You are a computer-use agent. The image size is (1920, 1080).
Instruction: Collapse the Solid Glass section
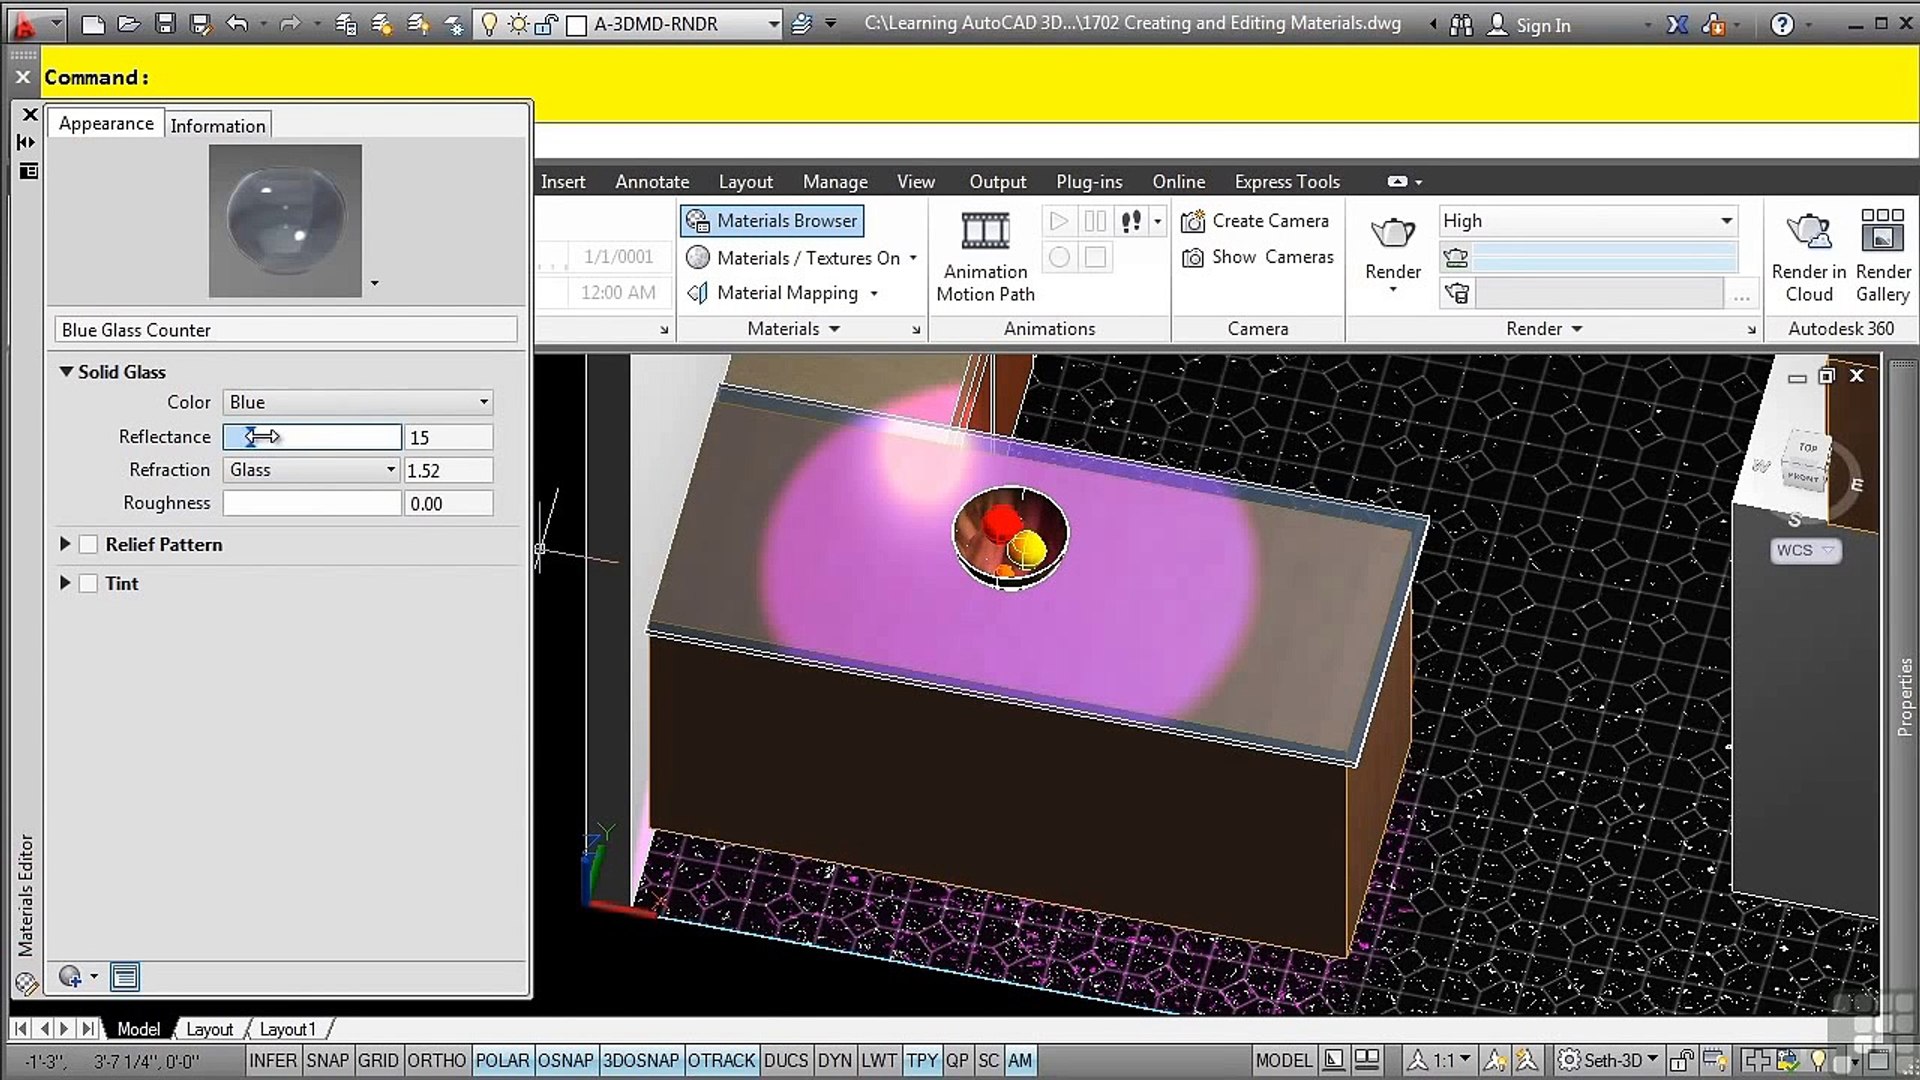(x=66, y=372)
